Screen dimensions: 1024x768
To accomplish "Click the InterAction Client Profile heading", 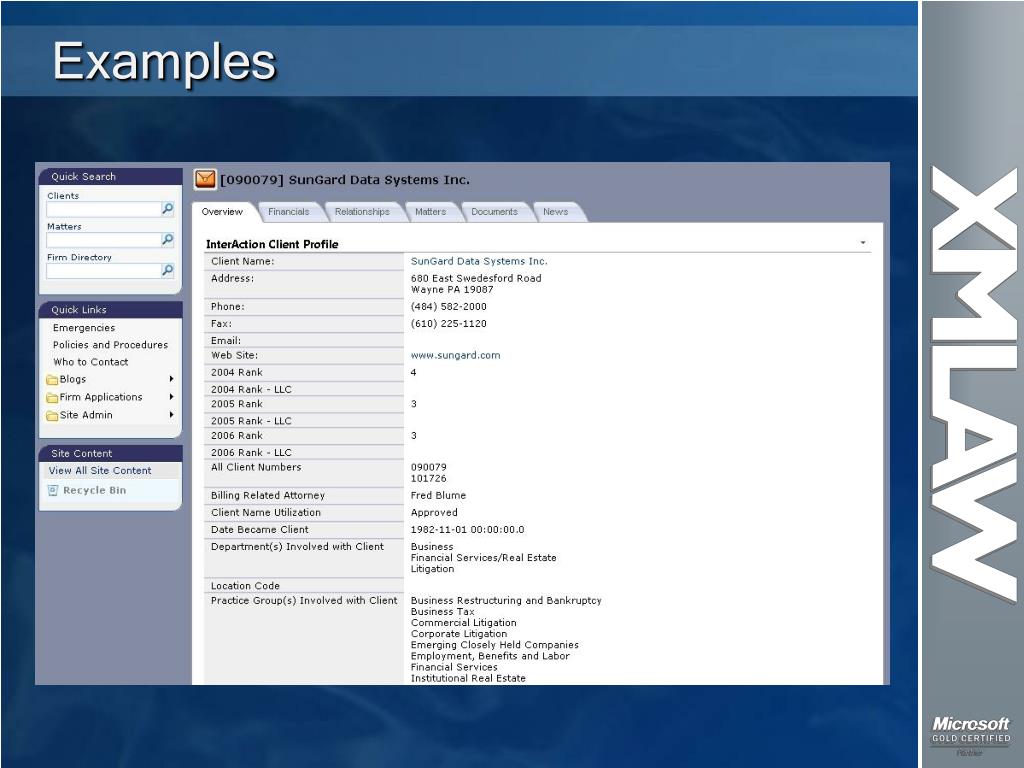I will [272, 244].
